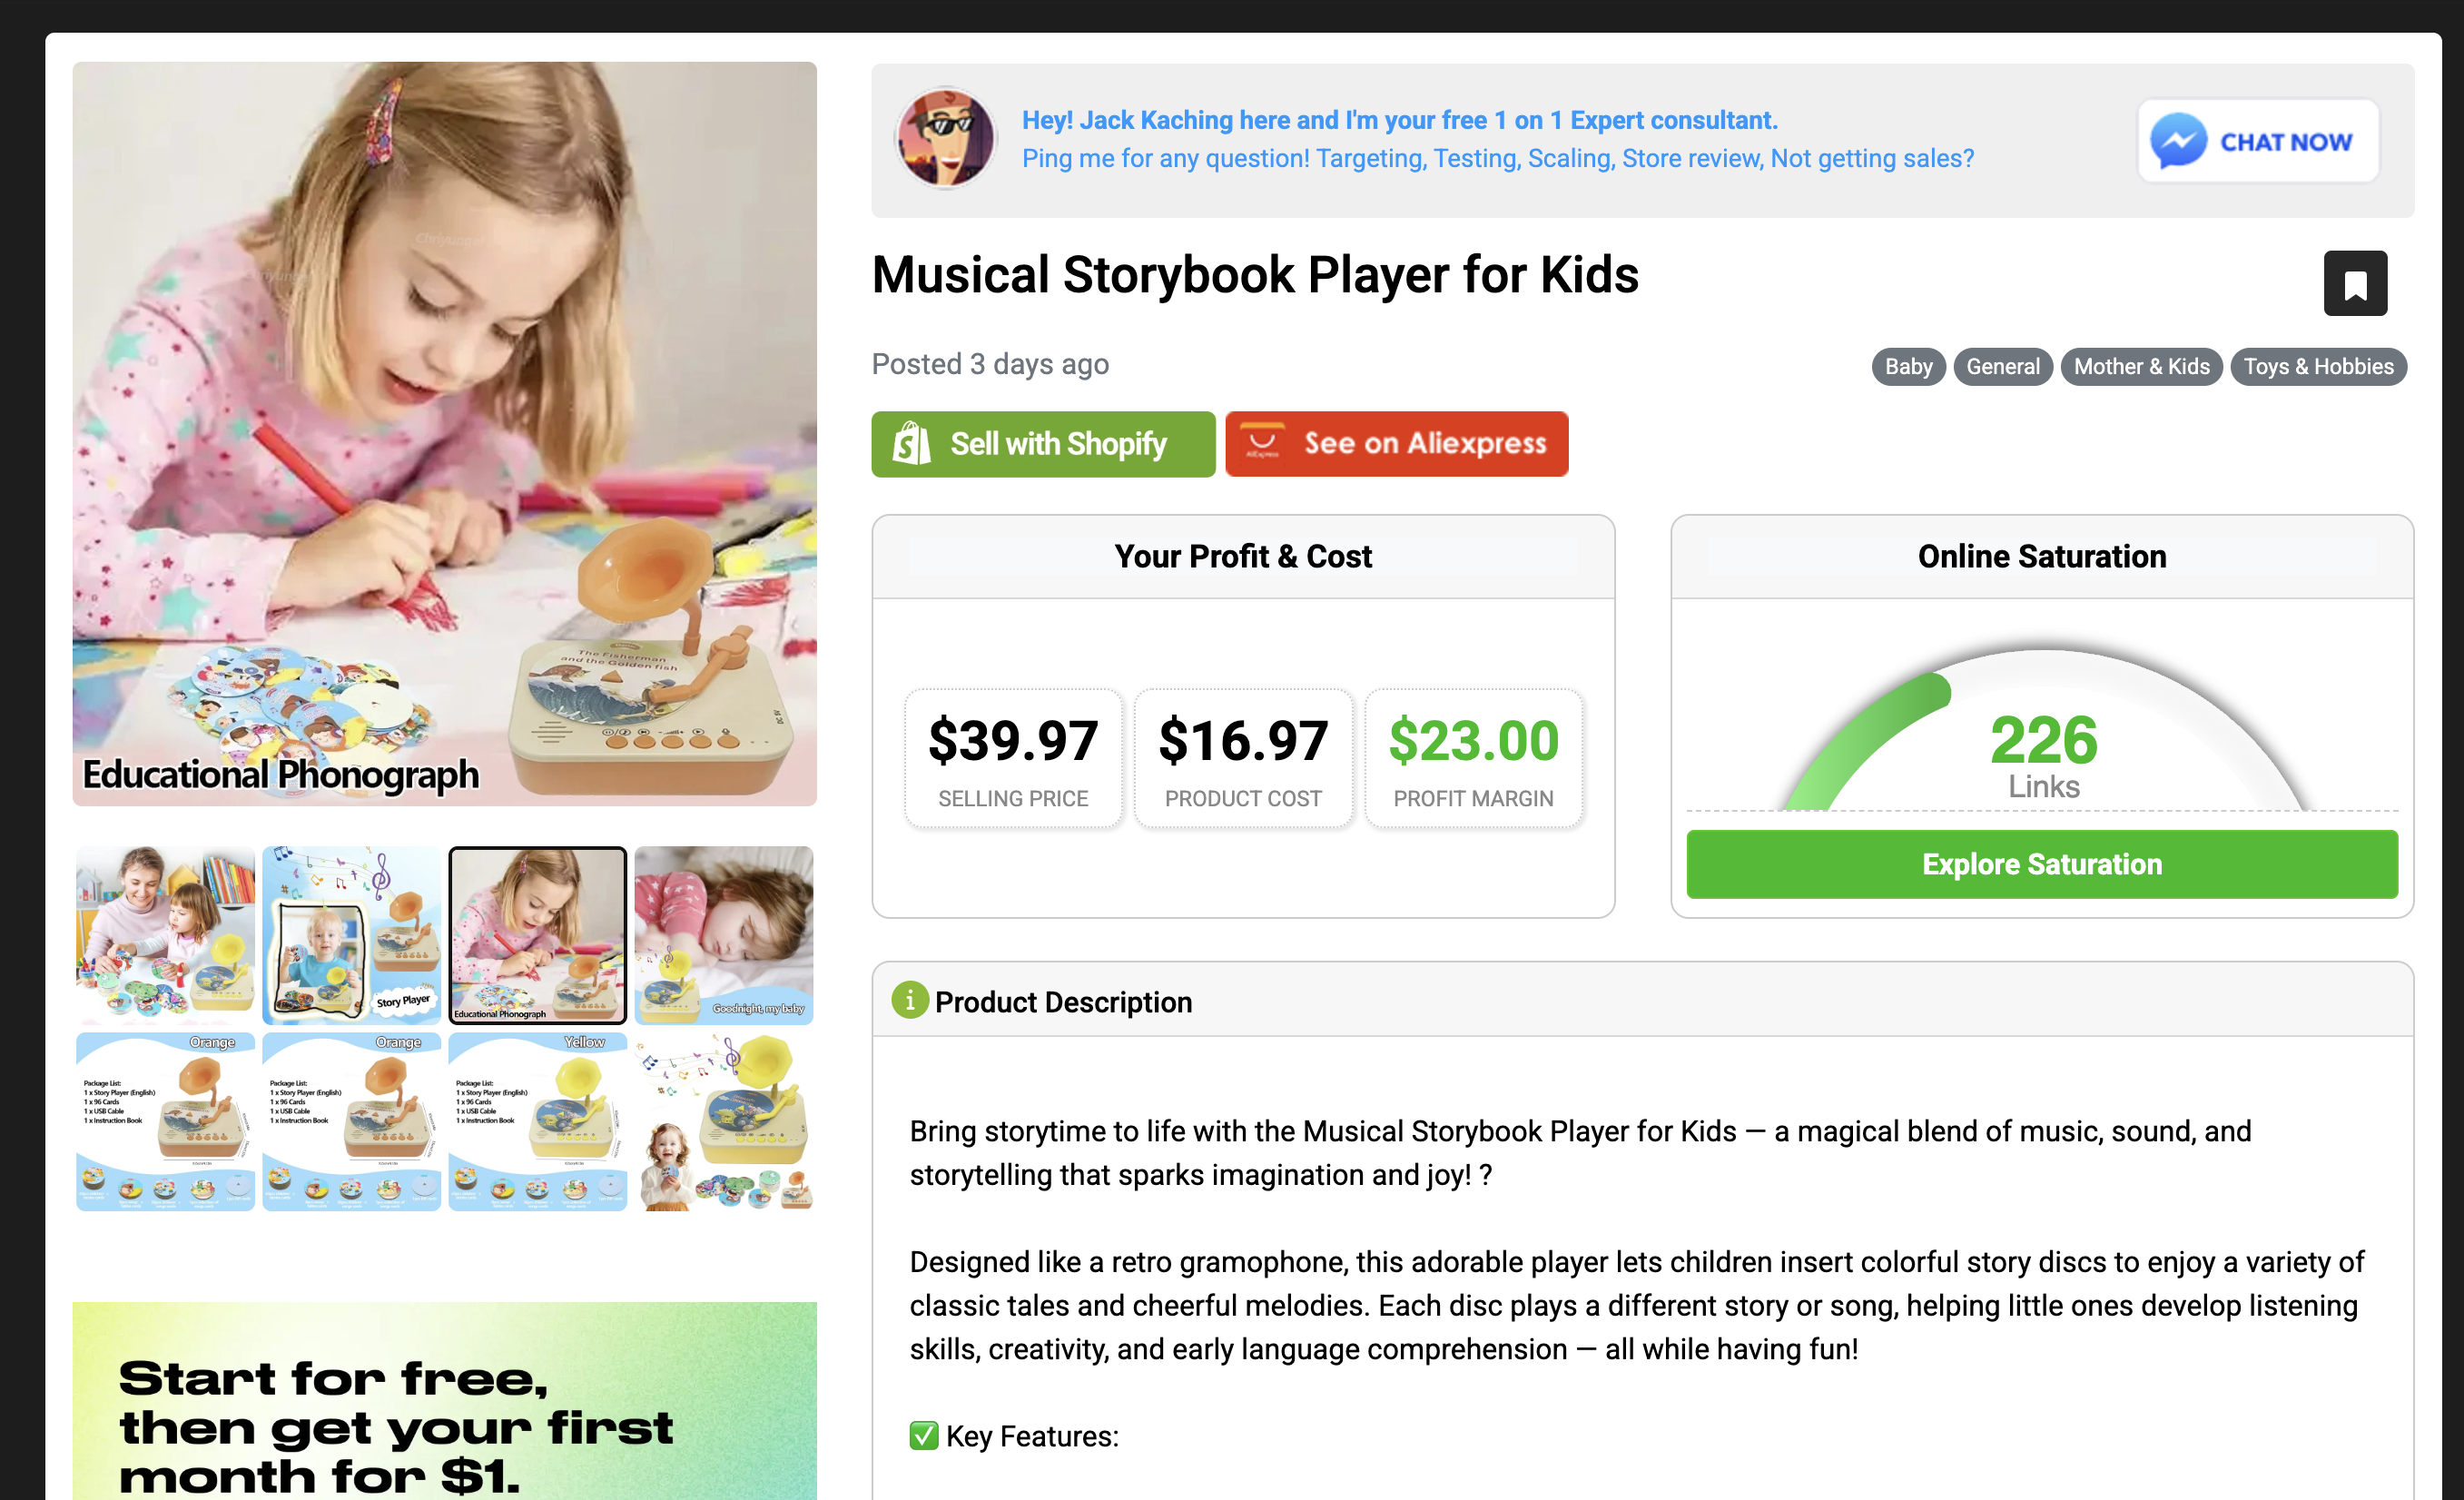Show the sleeping baby Goodnight thumbnail
The height and width of the screenshot is (1500, 2464).
pyautogui.click(x=723, y=934)
